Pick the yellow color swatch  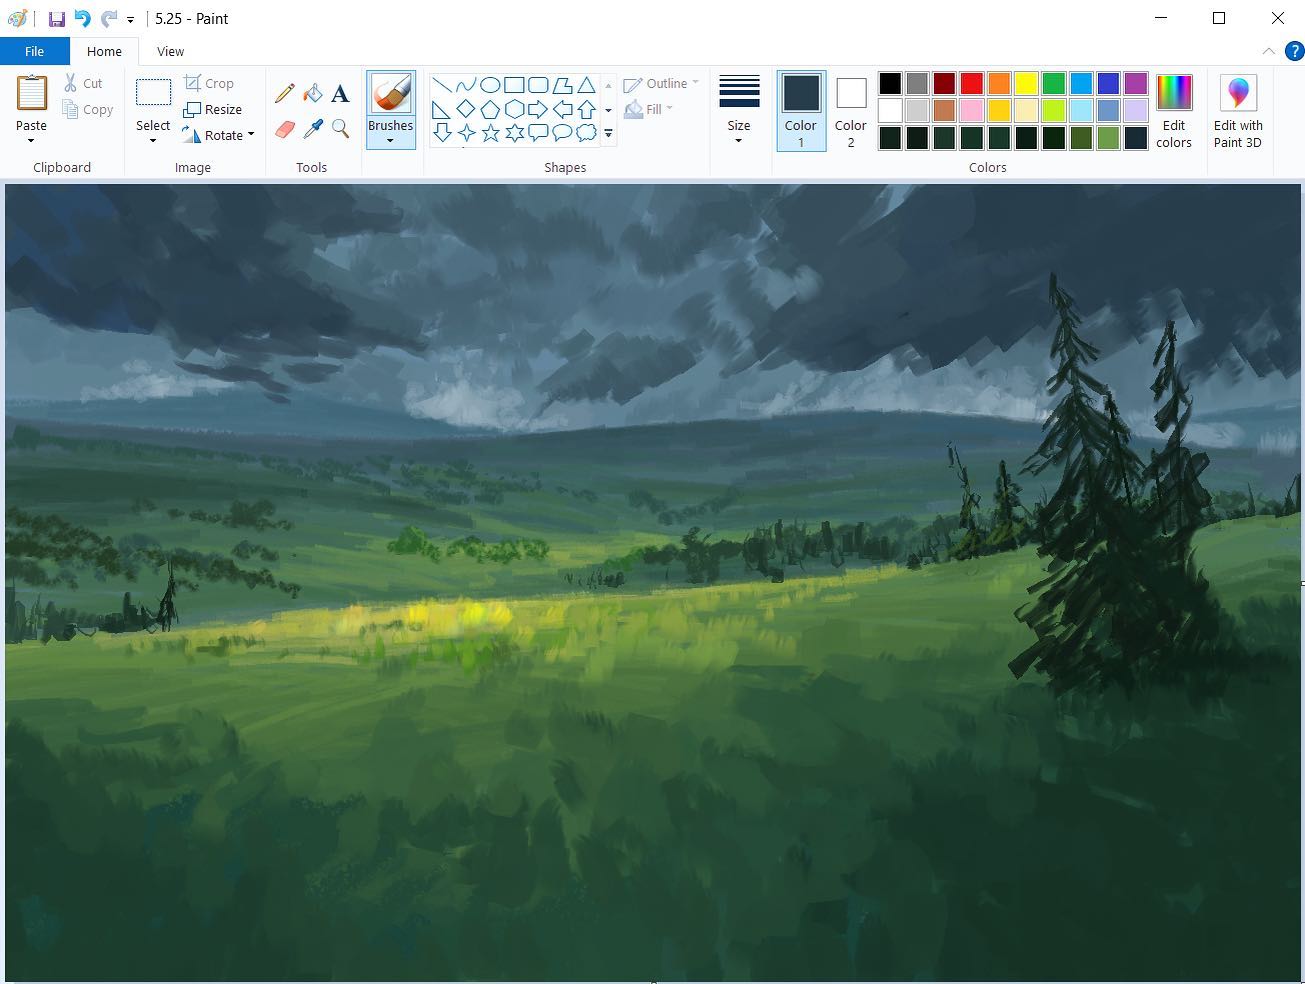coord(1026,83)
